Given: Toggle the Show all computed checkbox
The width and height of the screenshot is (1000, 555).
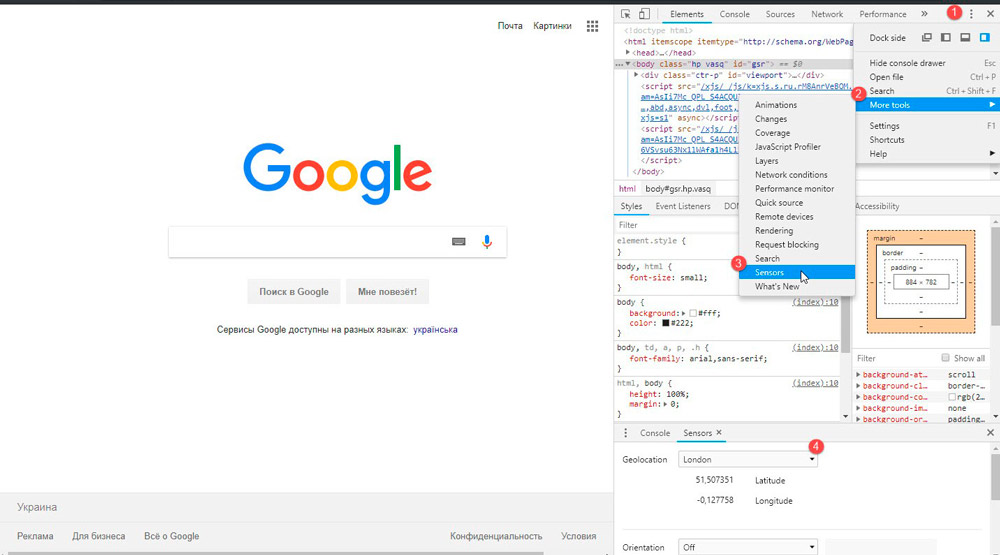Looking at the screenshot, I should pos(945,358).
